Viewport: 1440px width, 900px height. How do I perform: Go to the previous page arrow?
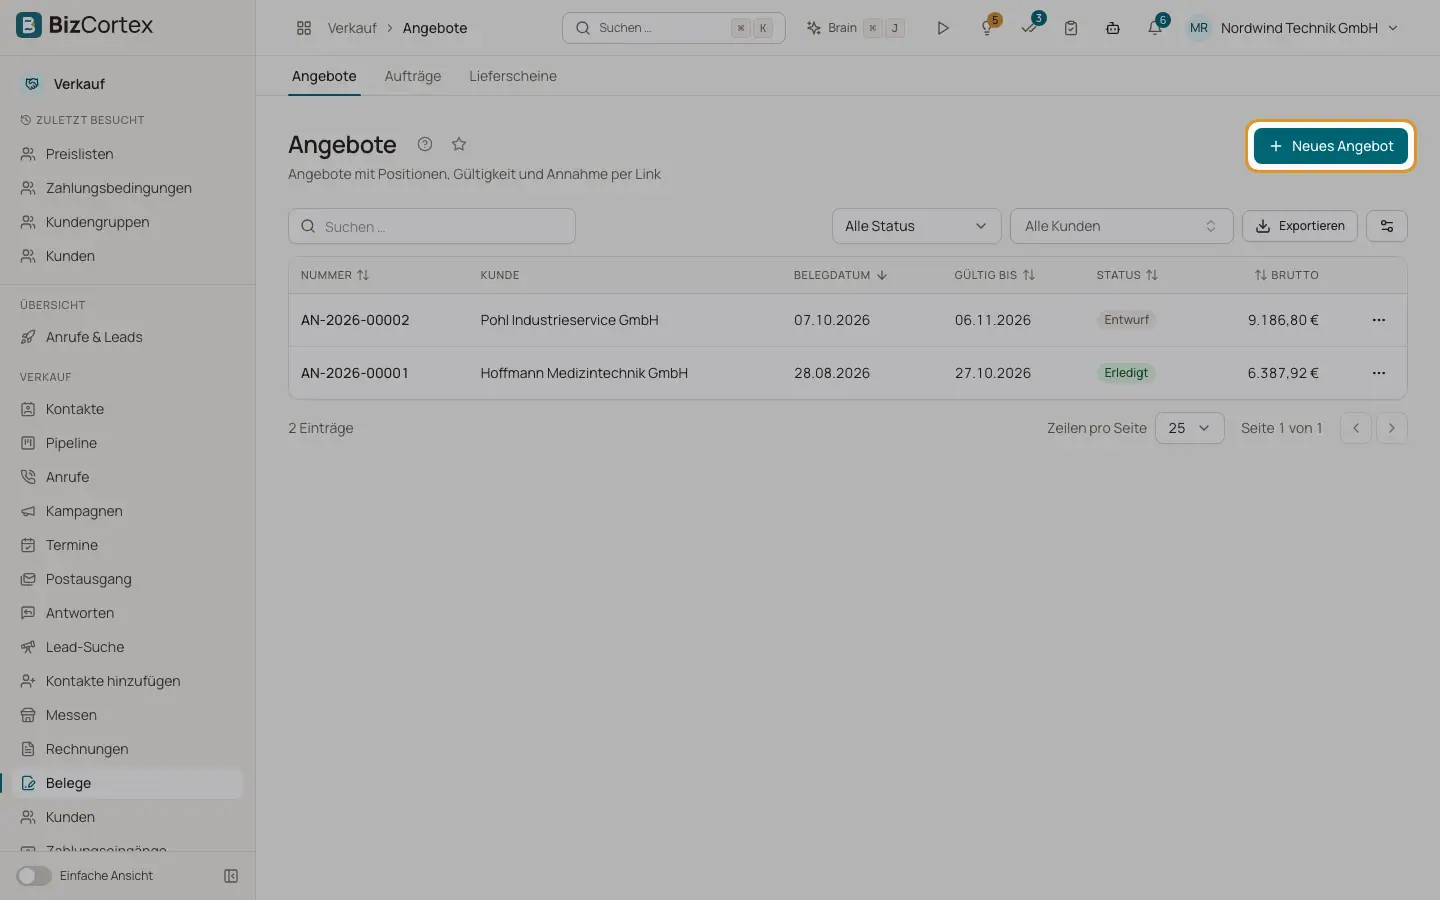coord(1356,428)
